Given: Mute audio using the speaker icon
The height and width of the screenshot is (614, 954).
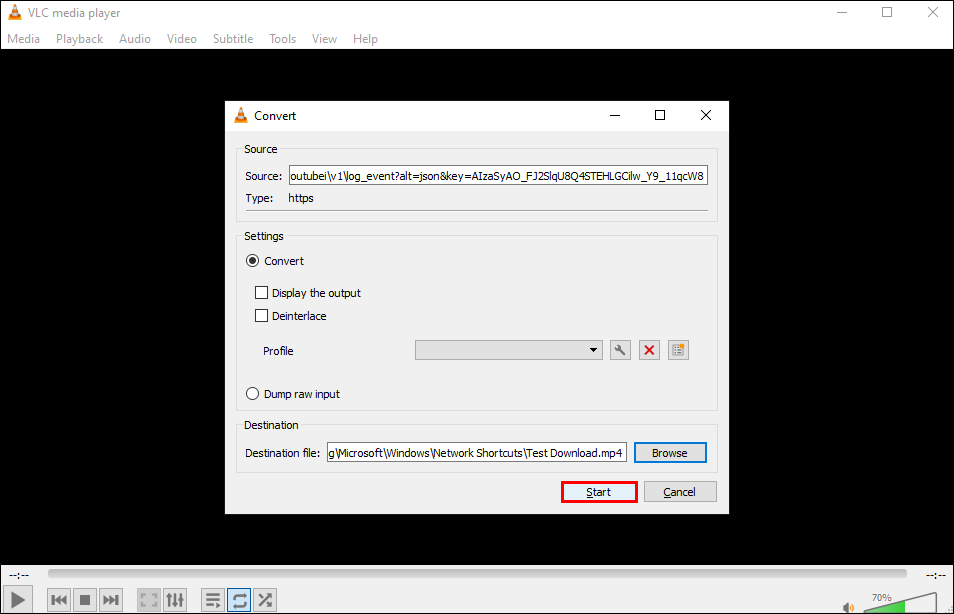Looking at the screenshot, I should (x=848, y=607).
